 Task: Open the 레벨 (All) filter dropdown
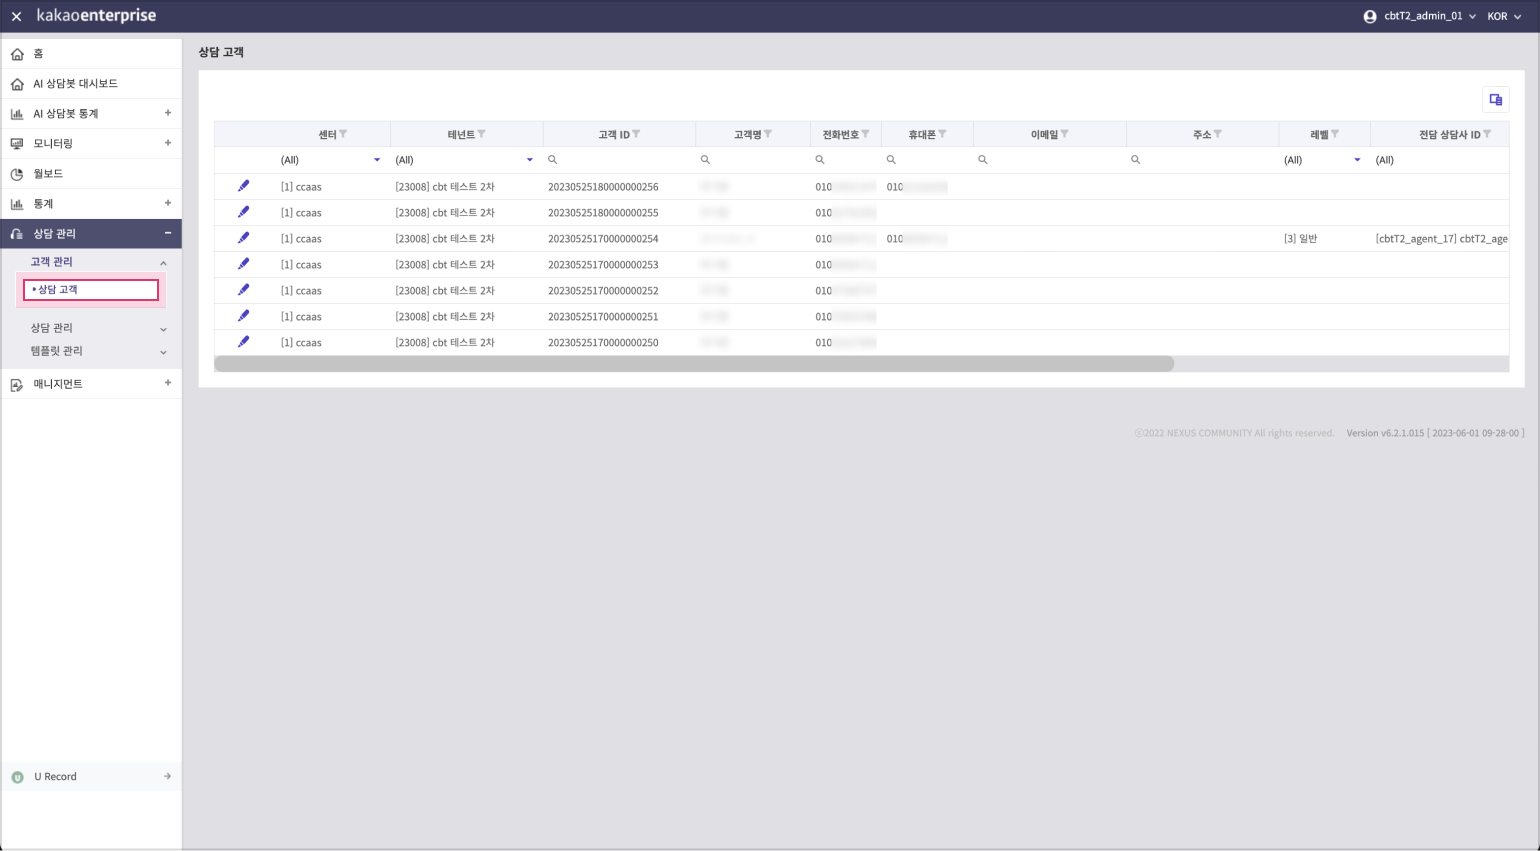tap(1357, 160)
